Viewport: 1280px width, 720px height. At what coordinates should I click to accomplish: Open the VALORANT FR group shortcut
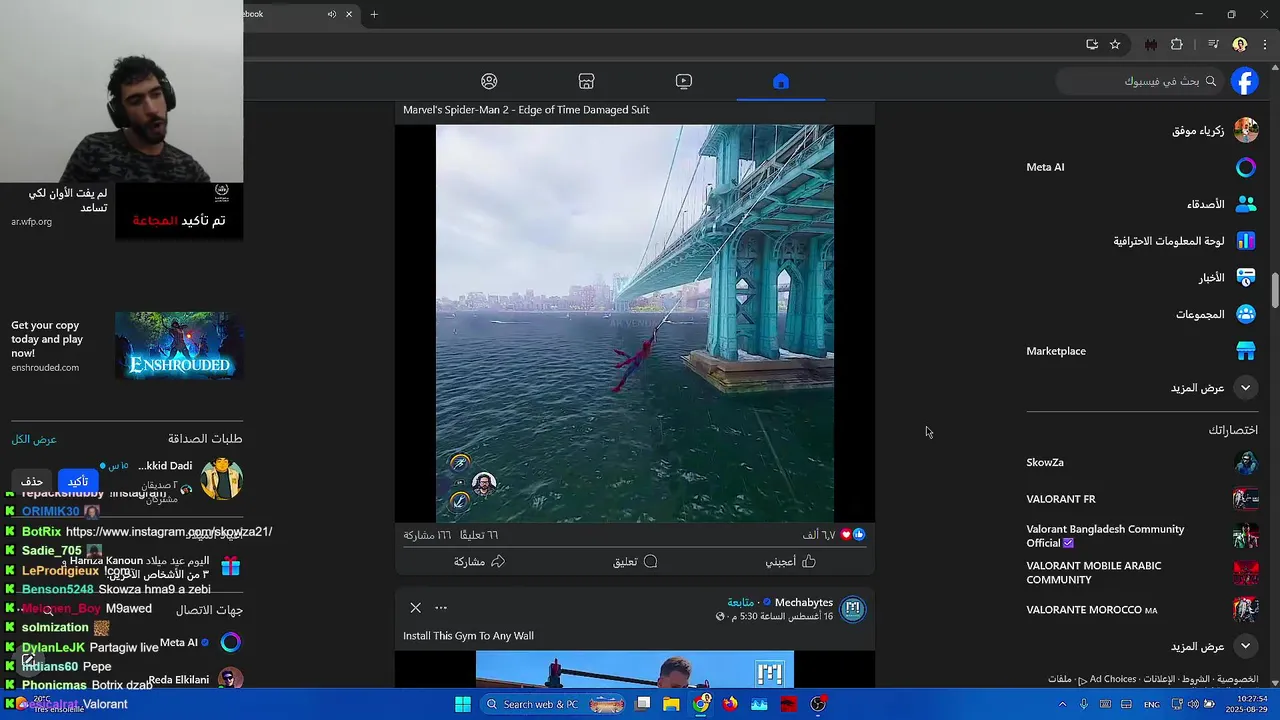(x=1142, y=499)
